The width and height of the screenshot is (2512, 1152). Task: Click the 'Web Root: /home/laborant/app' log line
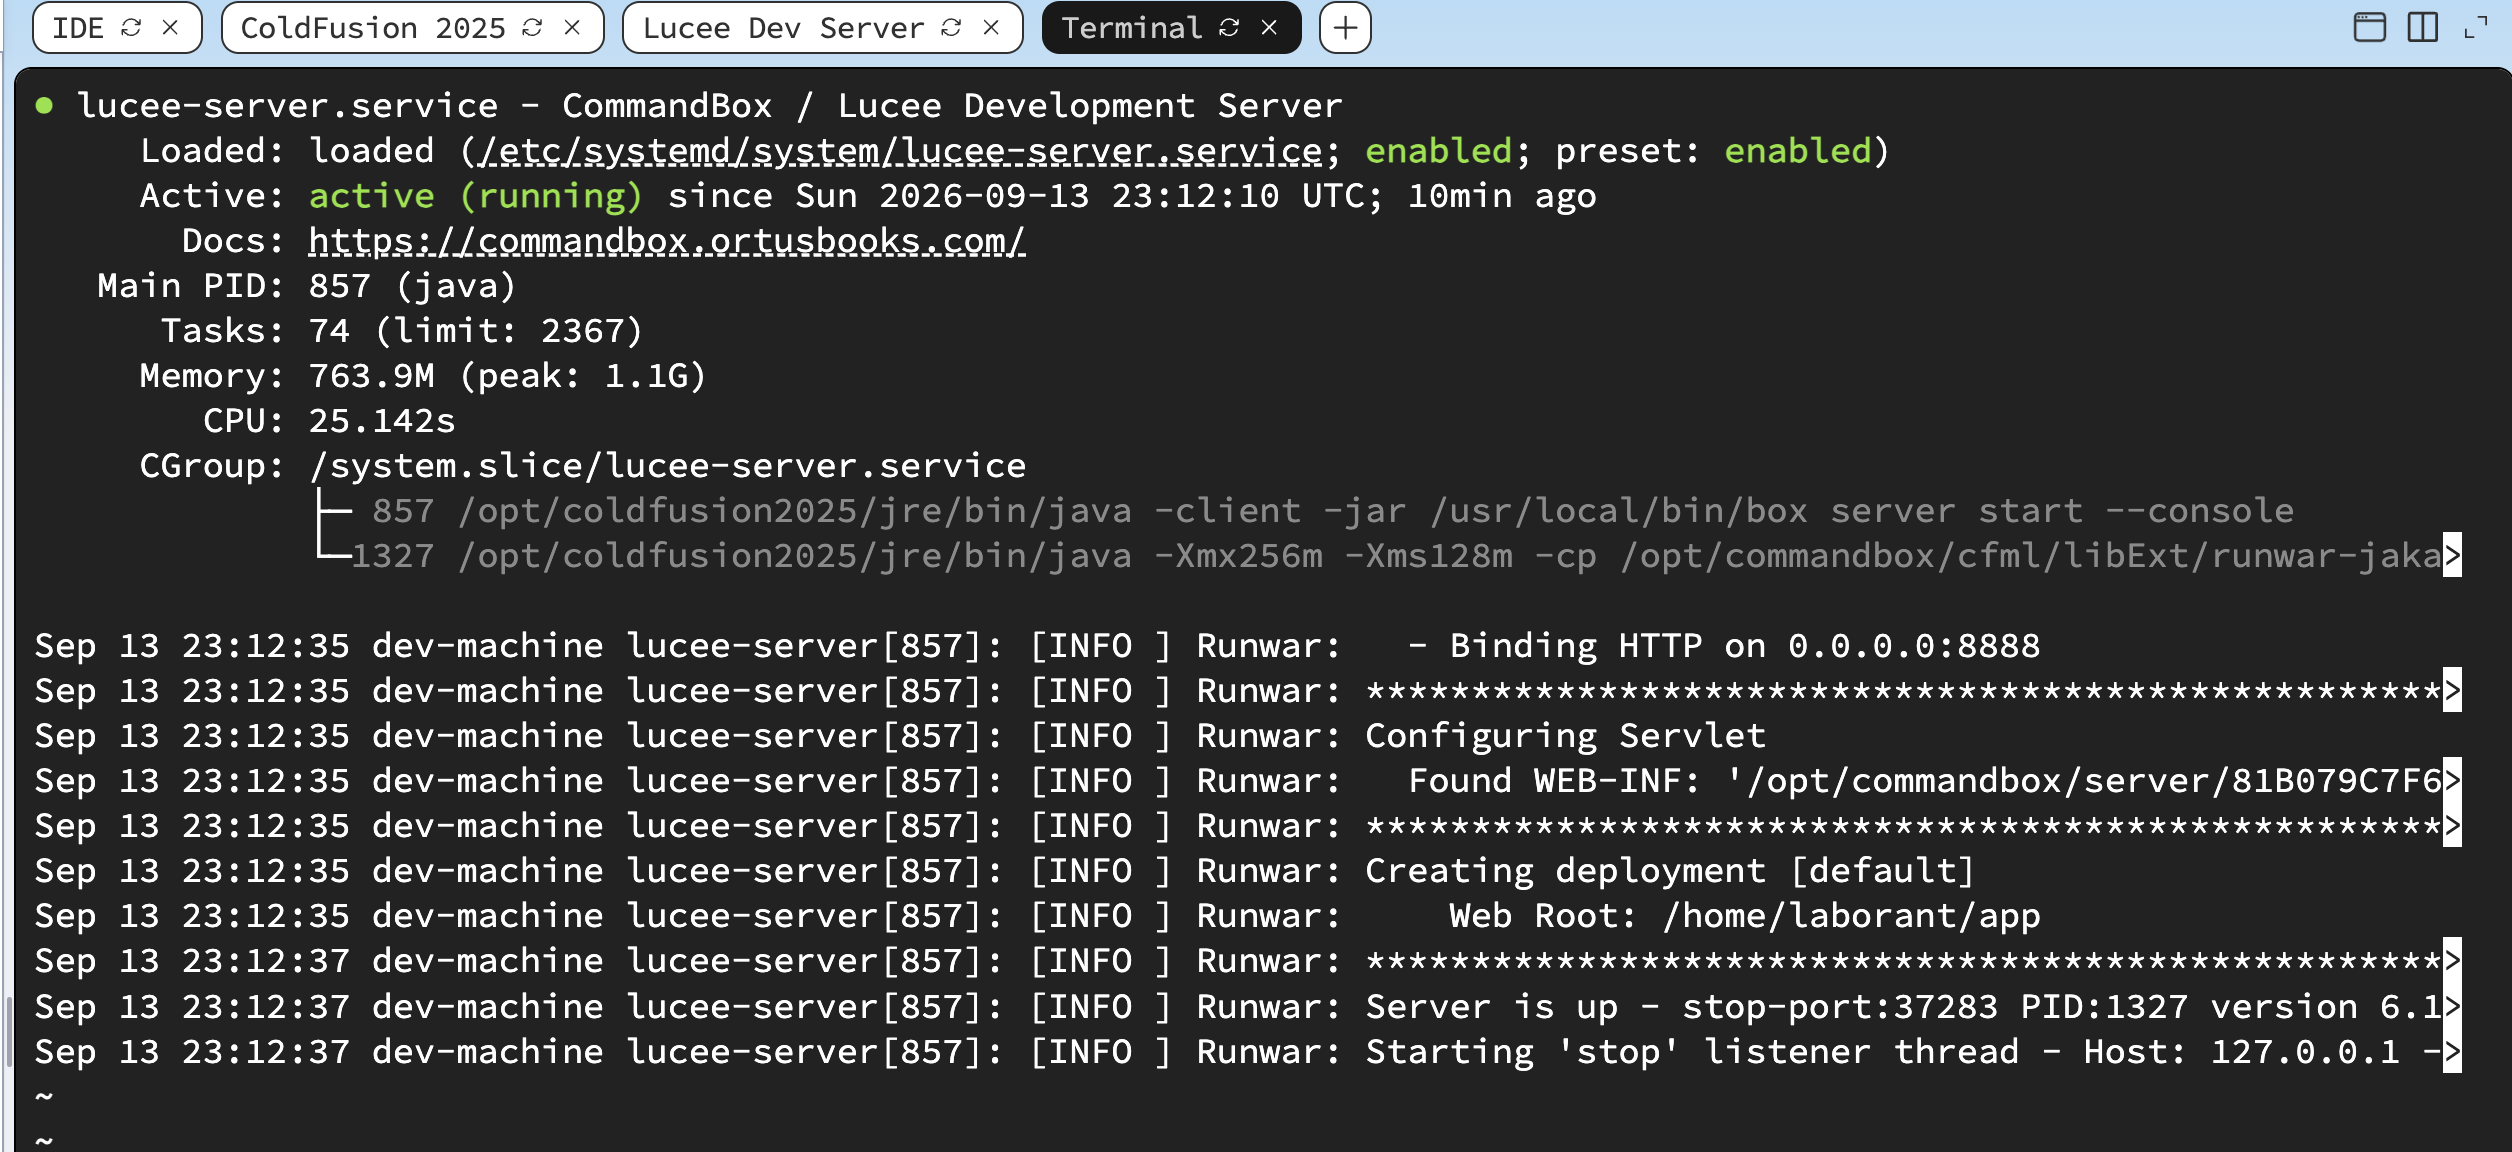click(x=1037, y=916)
